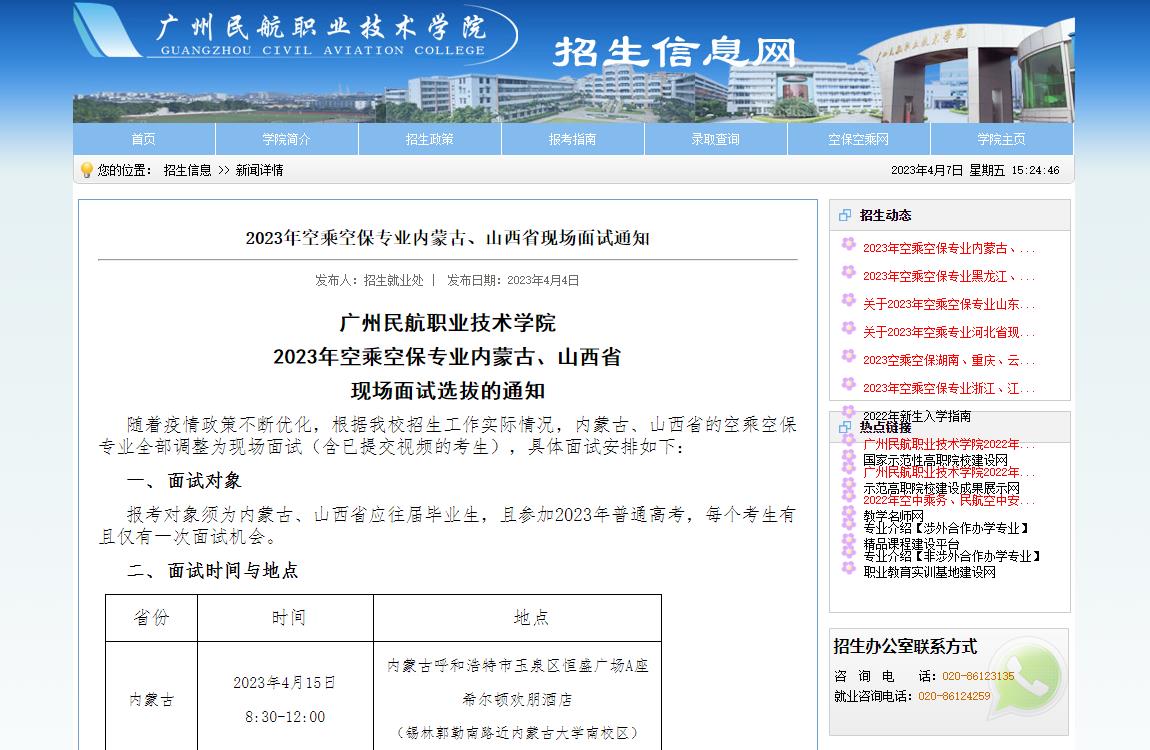Click flower bullet beside 职业教育实训基地建设网
This screenshot has height=750, width=1150.
(x=849, y=567)
